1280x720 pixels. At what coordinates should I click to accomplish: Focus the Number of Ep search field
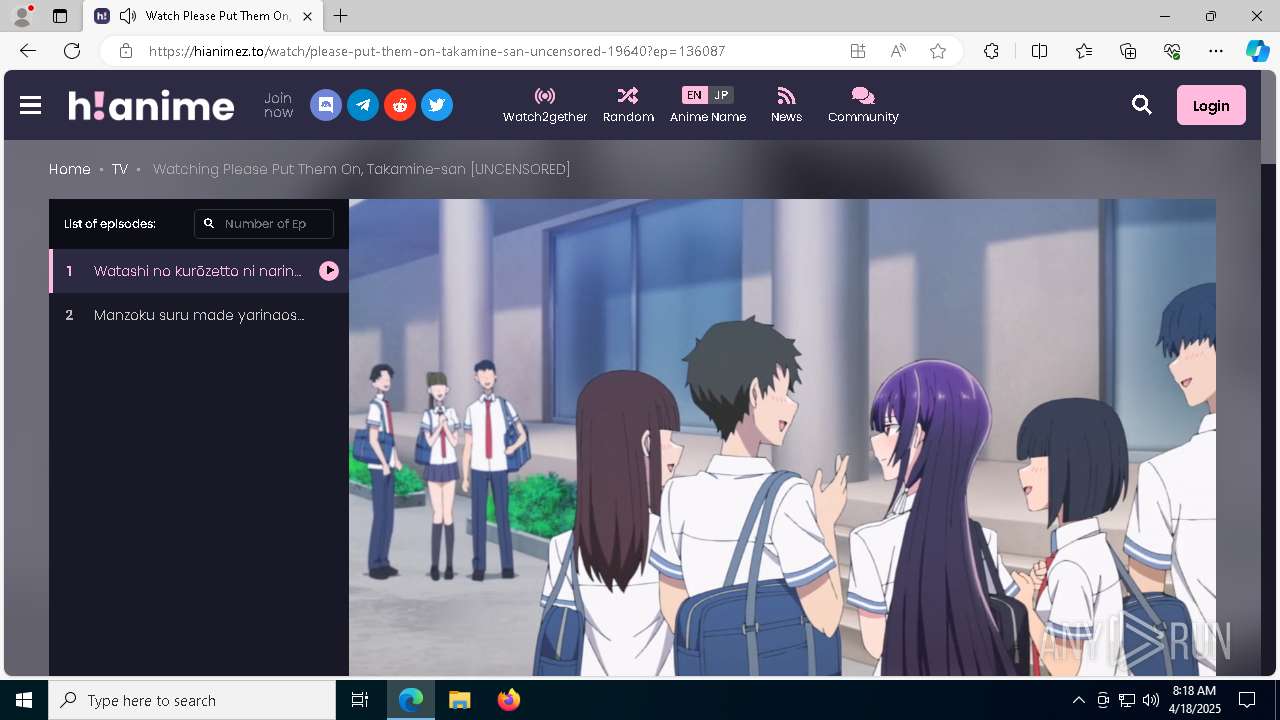tap(264, 224)
